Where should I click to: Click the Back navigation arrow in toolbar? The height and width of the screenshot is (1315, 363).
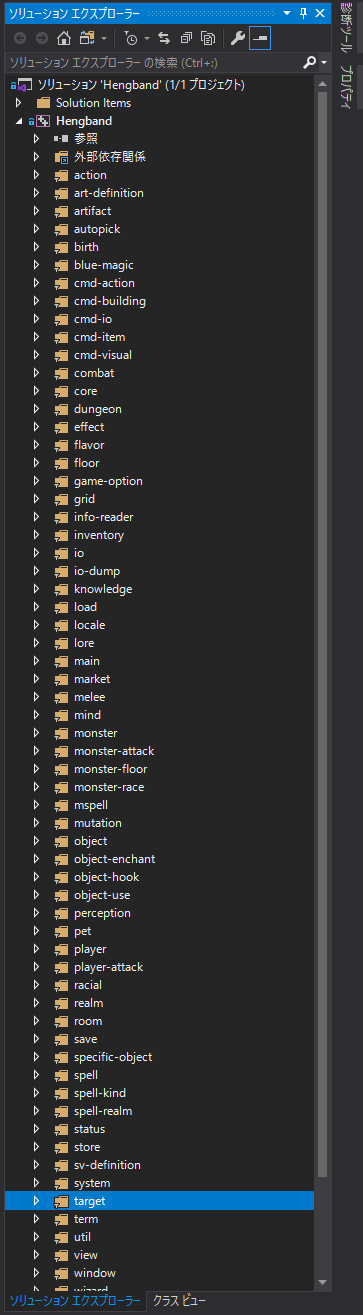[20, 38]
